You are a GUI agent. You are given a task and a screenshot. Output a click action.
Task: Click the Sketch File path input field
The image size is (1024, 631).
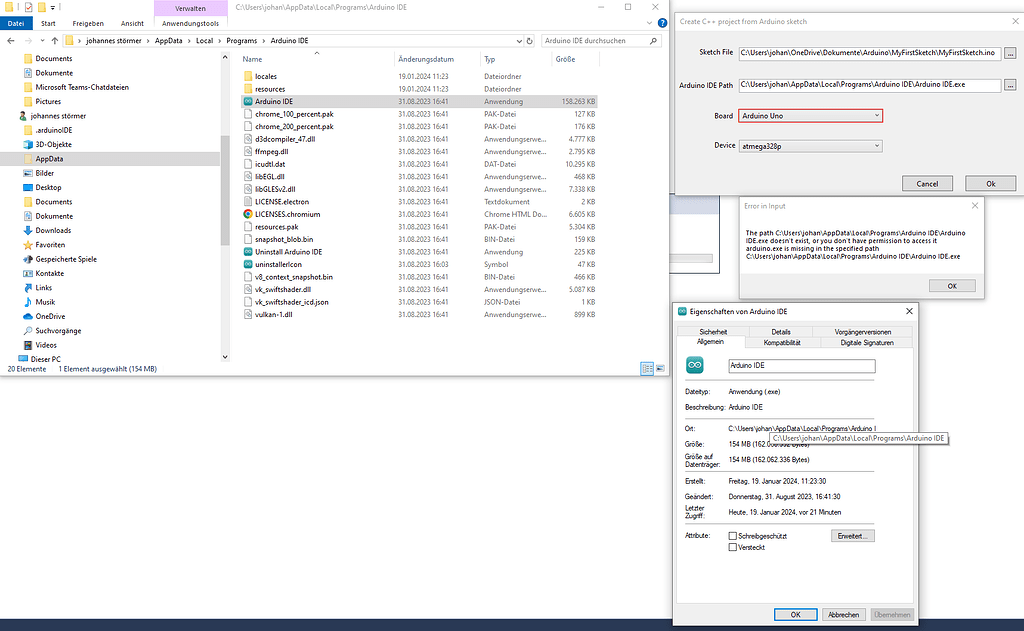click(x=870, y=53)
